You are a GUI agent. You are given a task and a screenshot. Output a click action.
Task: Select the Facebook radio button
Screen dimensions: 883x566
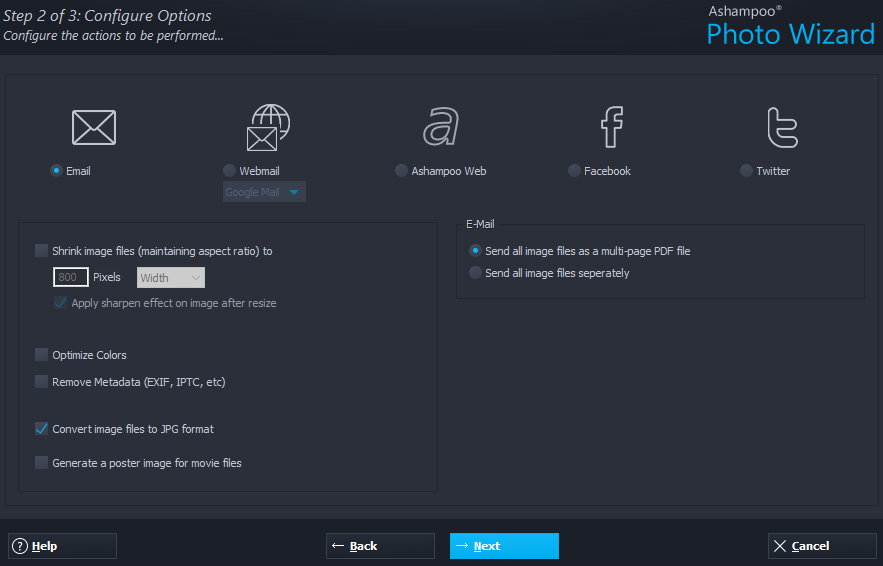574,171
